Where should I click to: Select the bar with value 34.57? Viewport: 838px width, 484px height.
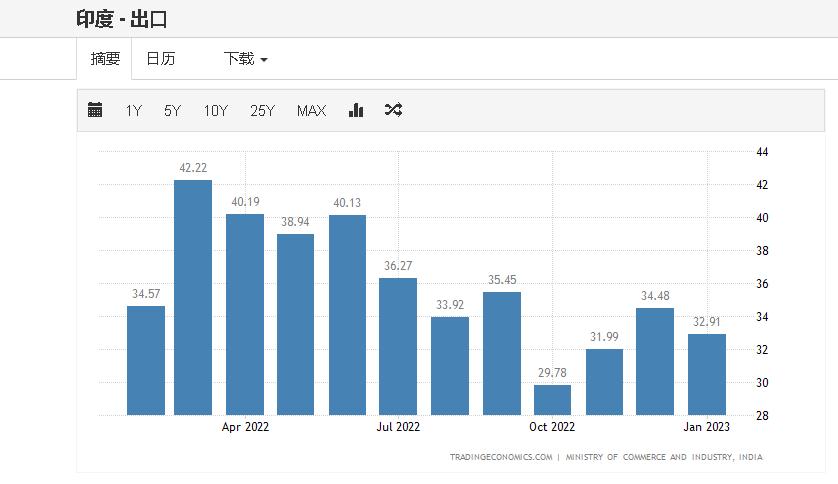tap(146, 360)
